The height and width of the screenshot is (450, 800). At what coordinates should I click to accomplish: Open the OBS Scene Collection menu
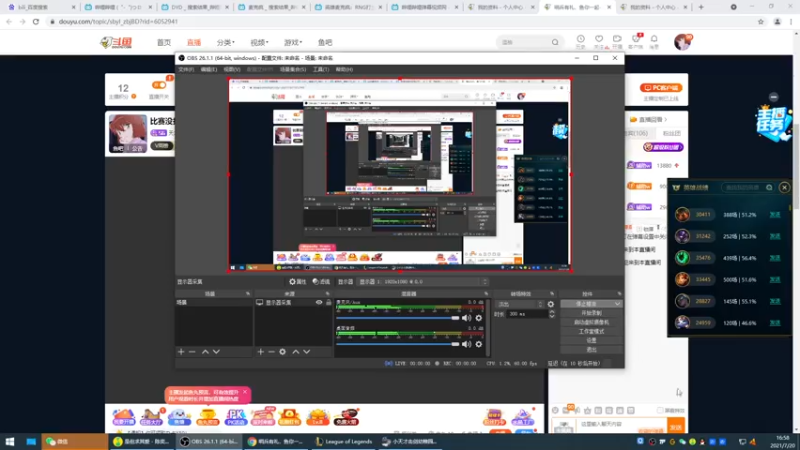293,69
